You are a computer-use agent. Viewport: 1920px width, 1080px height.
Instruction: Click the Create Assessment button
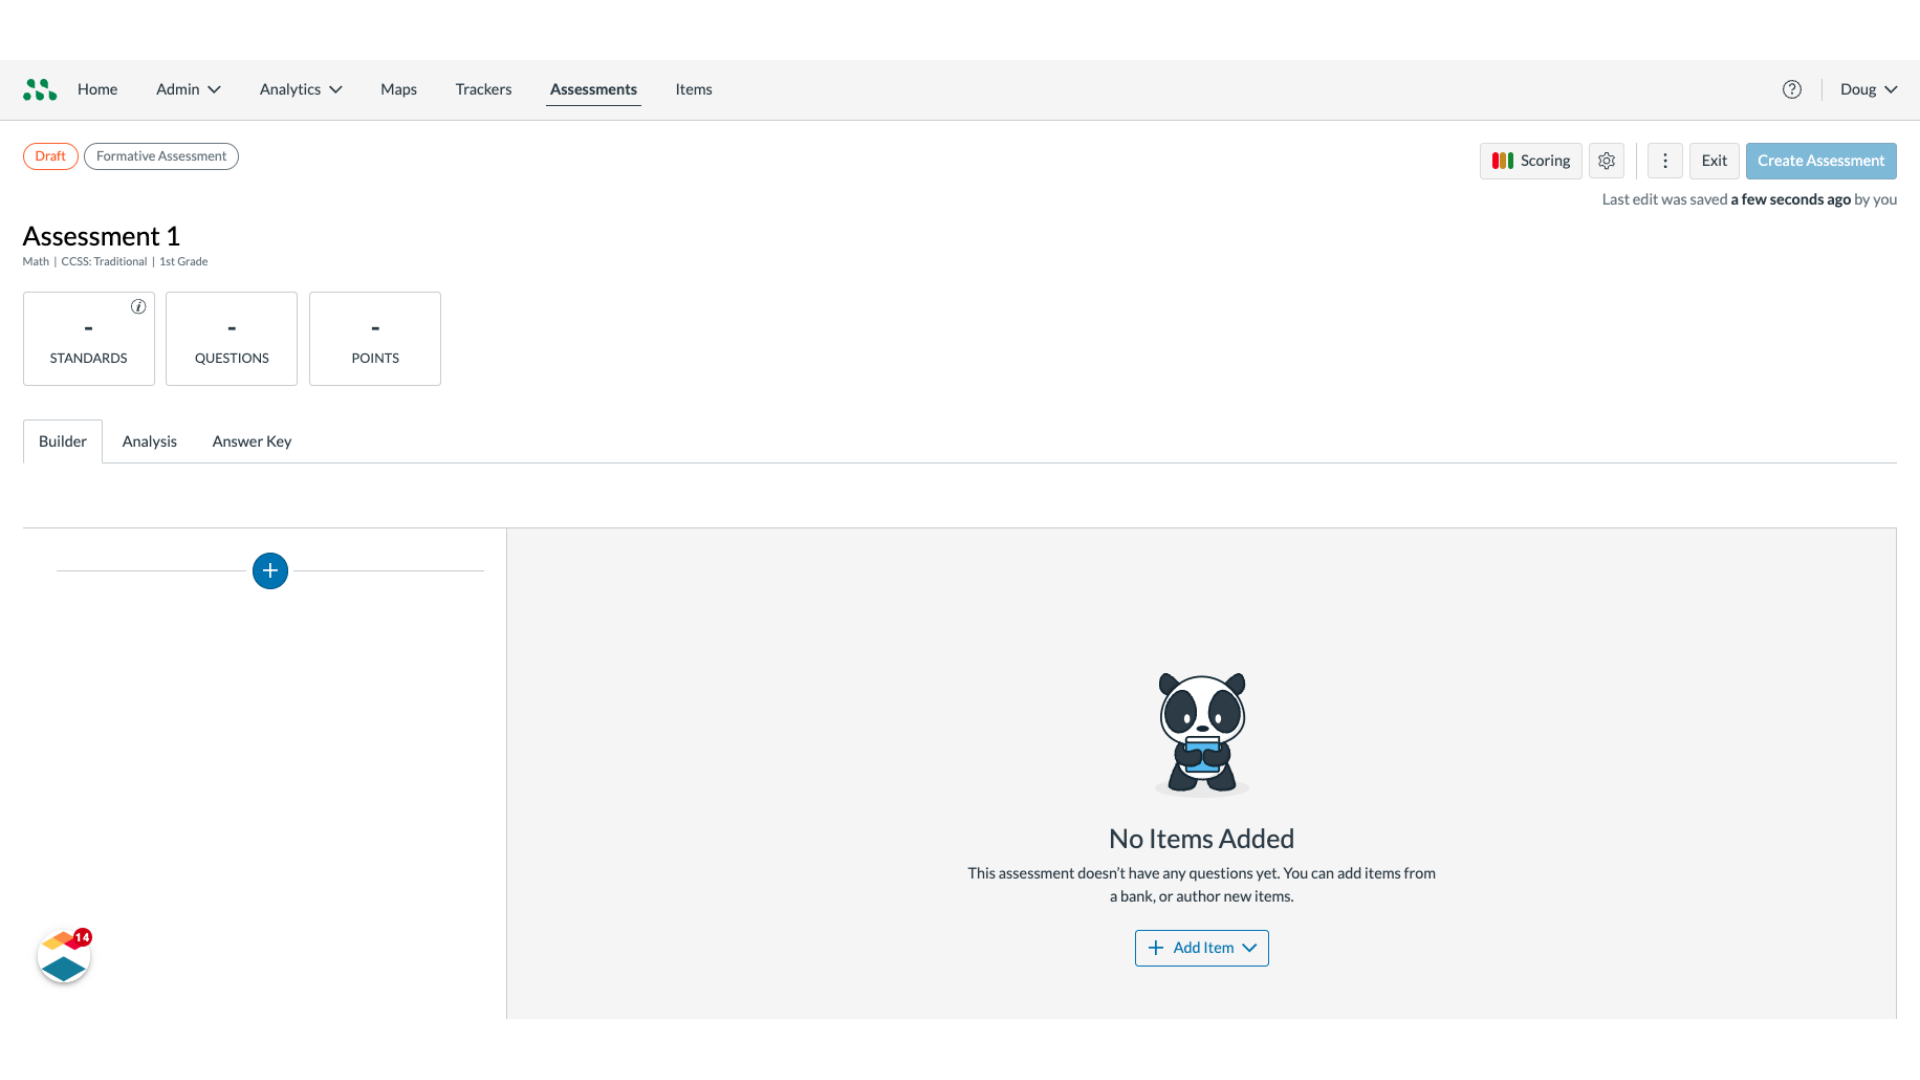point(1820,160)
